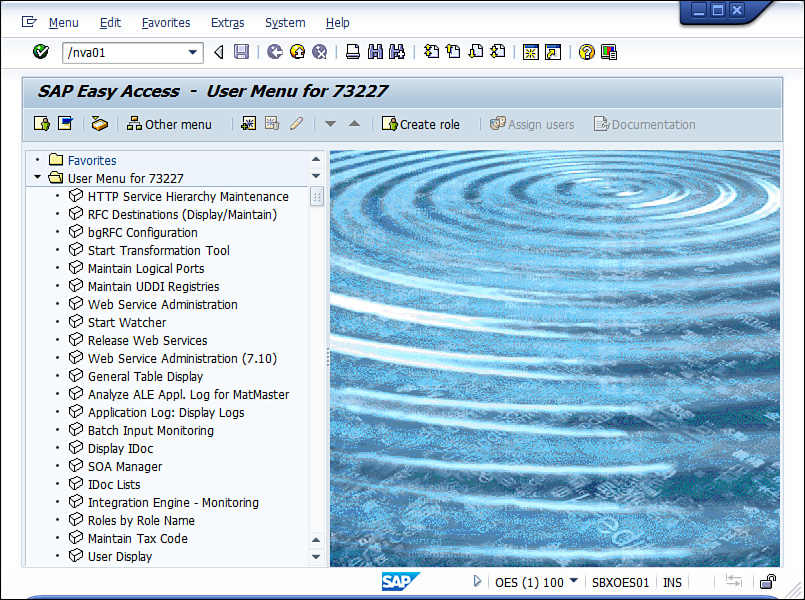Open the command field history dropdown arrow
This screenshot has width=805, height=600.
point(193,52)
